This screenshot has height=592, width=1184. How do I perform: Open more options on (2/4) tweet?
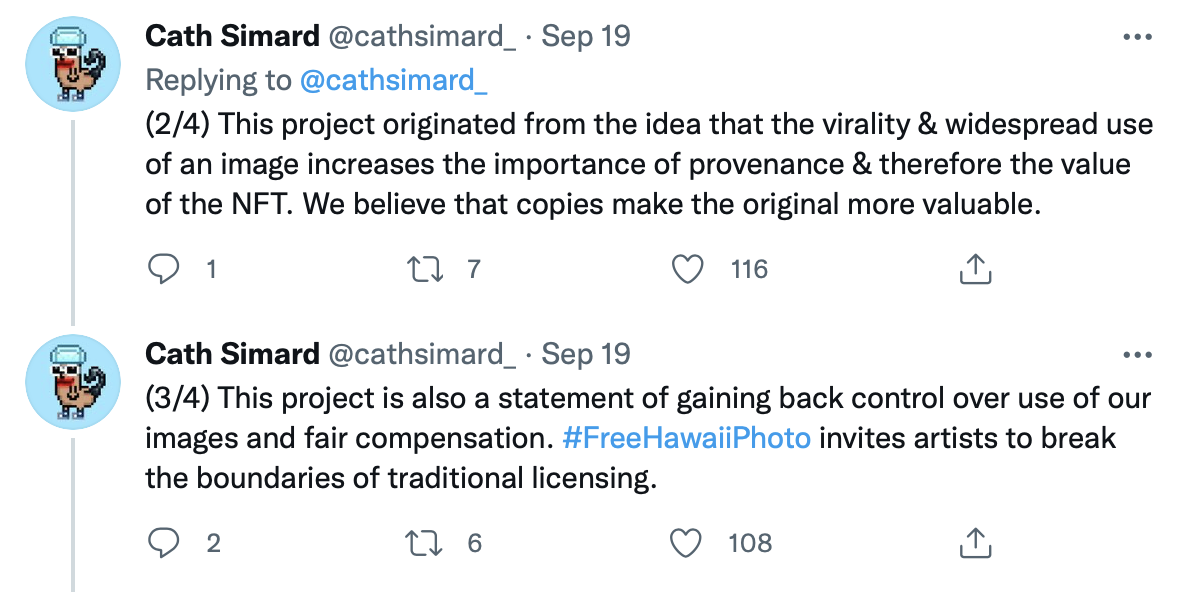click(x=1138, y=38)
